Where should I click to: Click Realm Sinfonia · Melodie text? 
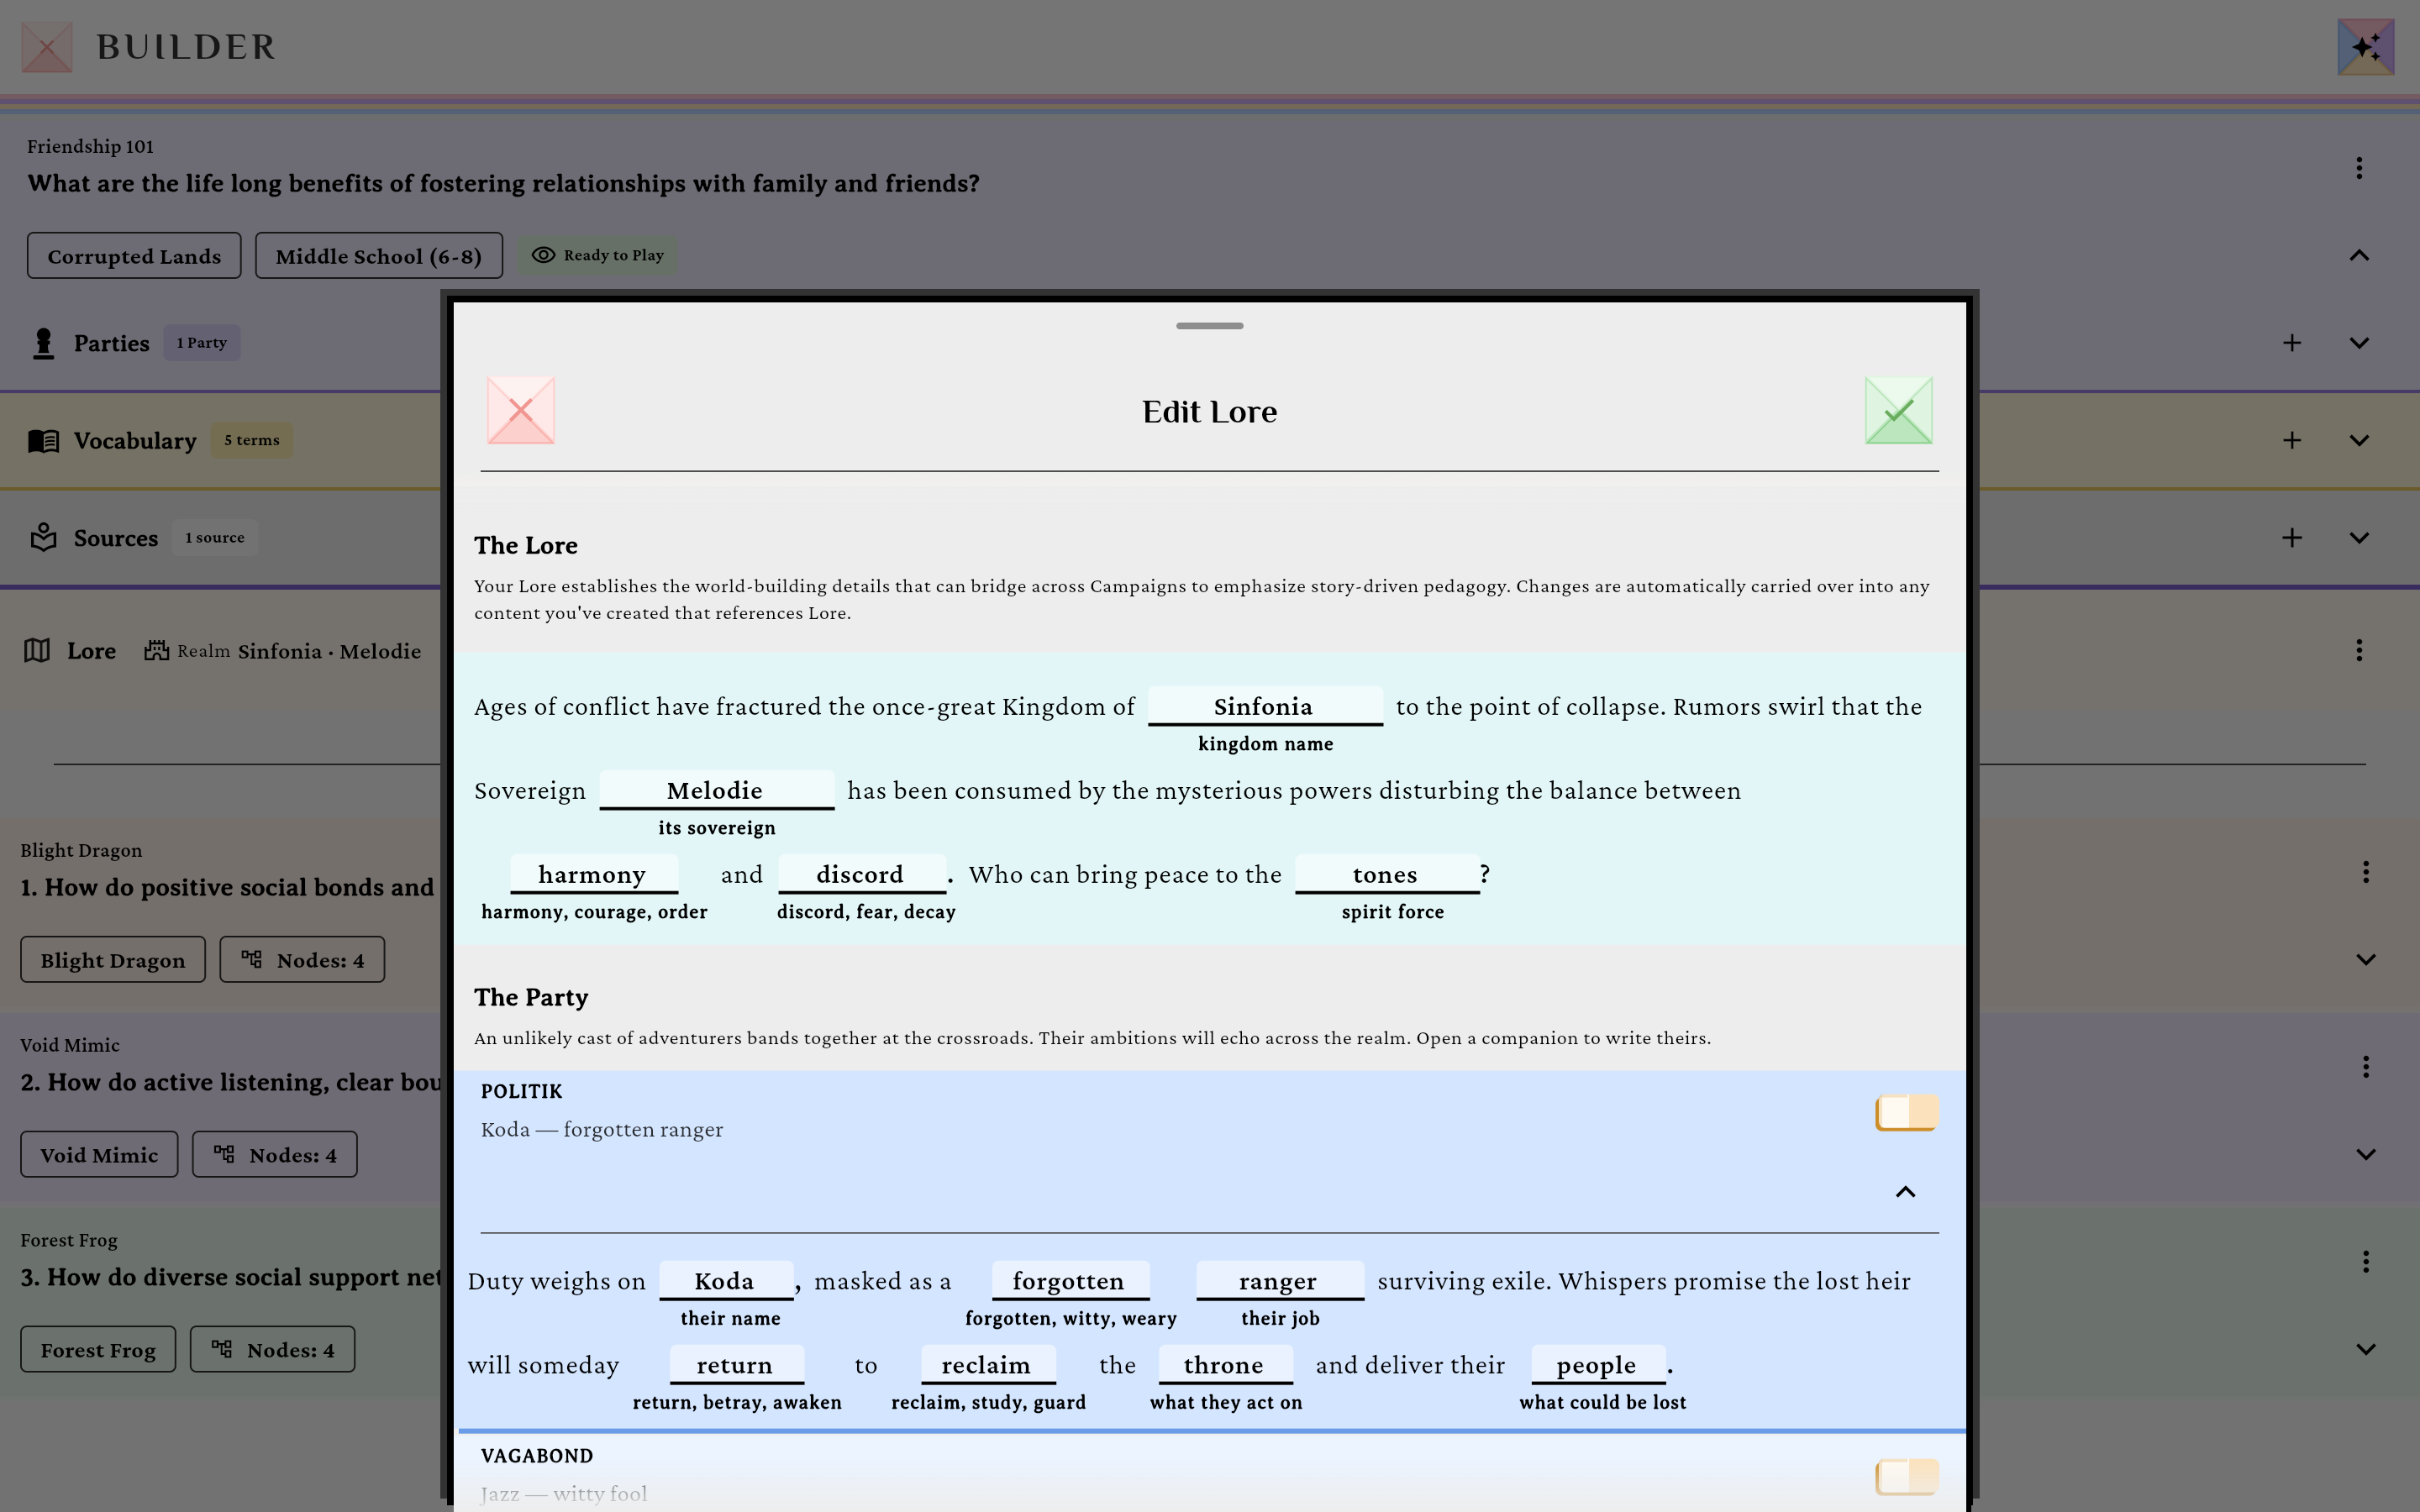(299, 651)
